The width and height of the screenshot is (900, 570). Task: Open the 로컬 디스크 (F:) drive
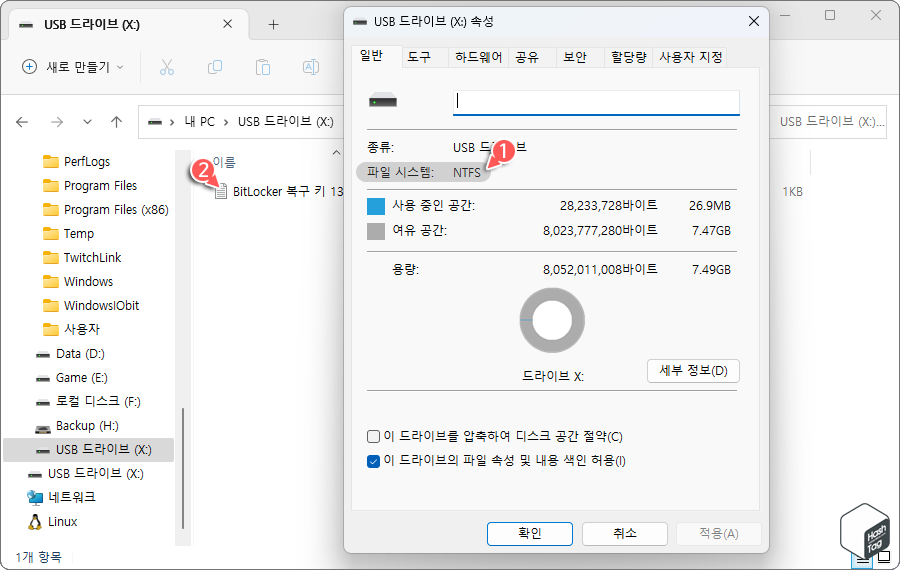[x=88, y=402]
